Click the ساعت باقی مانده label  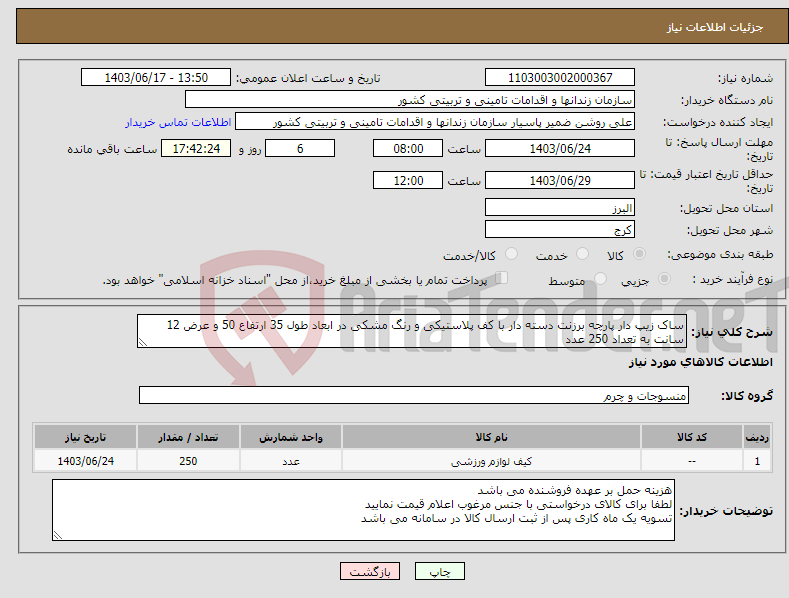(112, 149)
